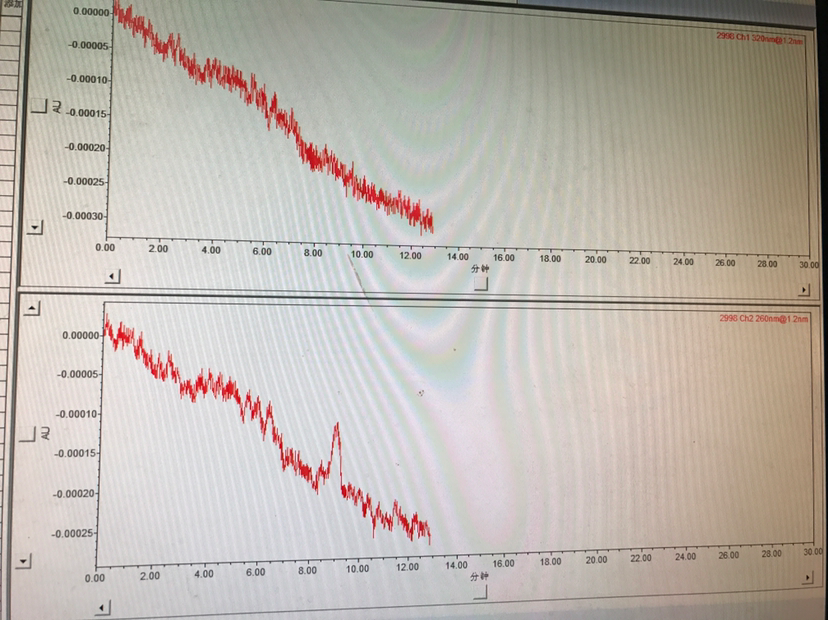Click the right scroll arrow under the 260nm plot

click(807, 578)
